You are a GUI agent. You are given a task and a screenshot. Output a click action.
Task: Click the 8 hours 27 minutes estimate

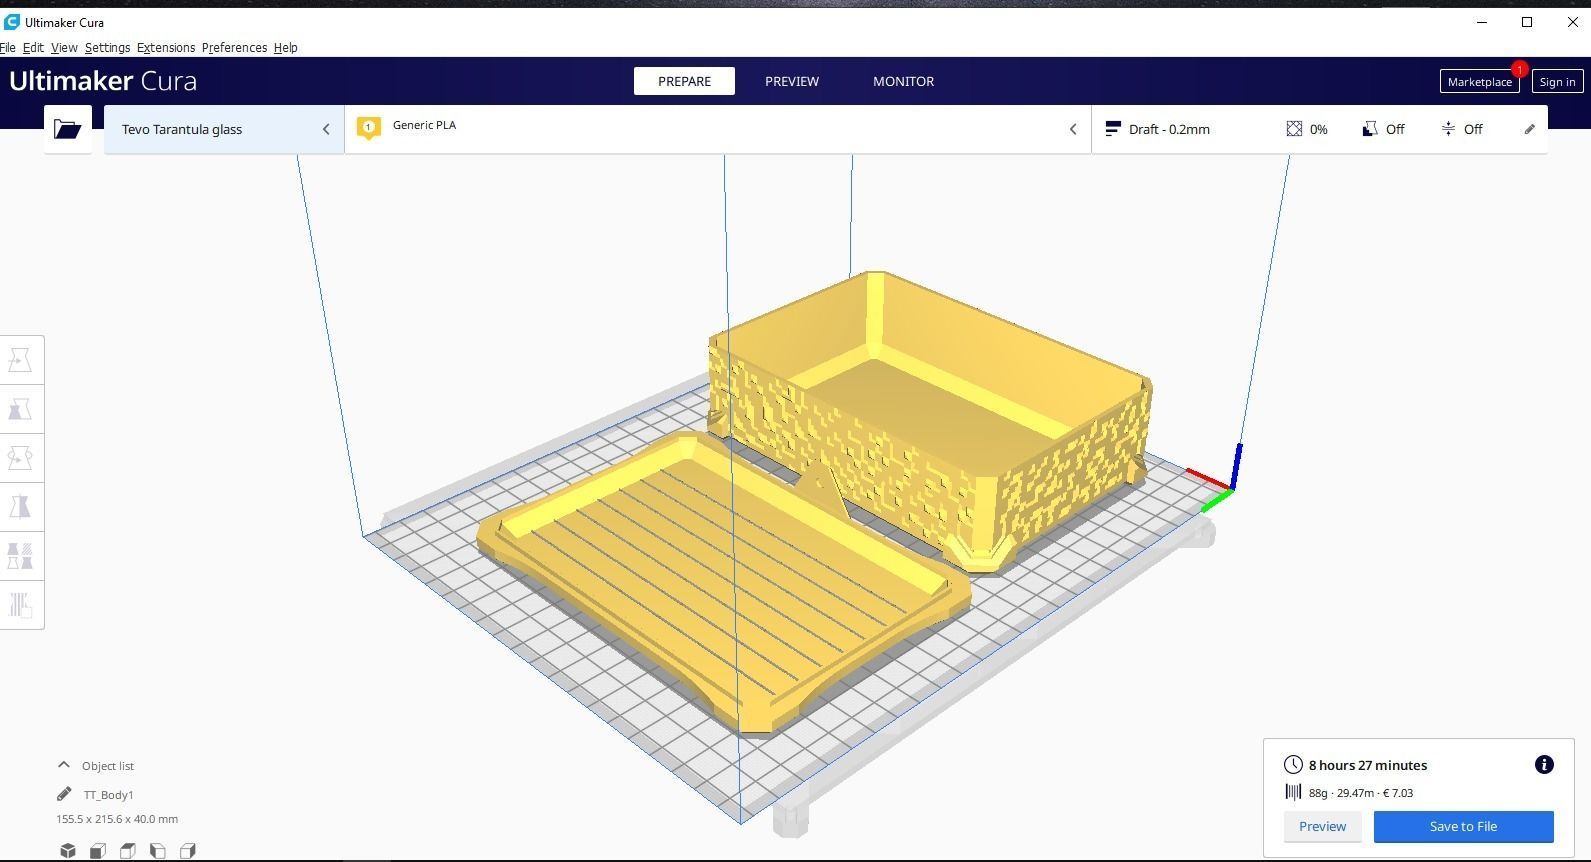(1368, 765)
